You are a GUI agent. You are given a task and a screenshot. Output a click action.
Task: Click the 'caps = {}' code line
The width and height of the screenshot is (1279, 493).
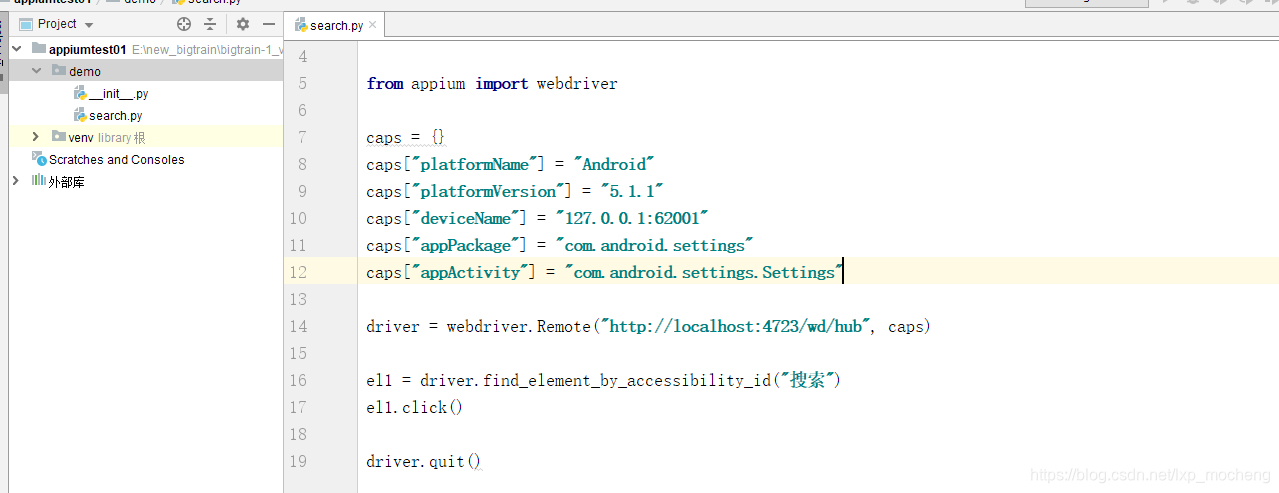tap(405, 138)
